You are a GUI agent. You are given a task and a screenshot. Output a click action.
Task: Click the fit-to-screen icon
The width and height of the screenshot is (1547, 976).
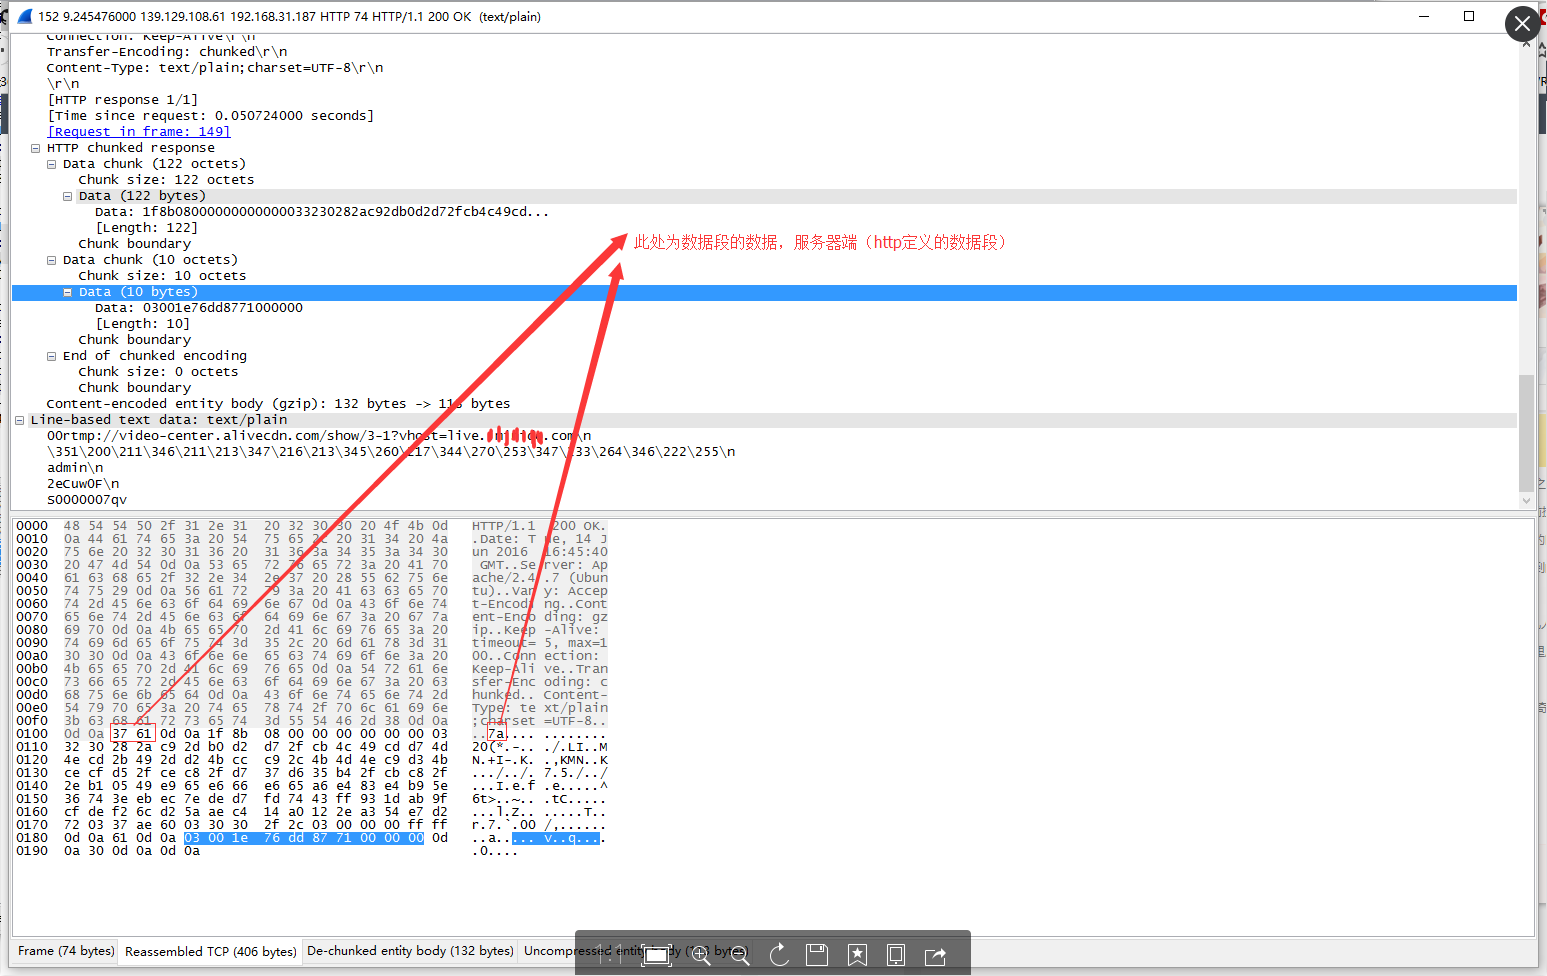(x=657, y=955)
